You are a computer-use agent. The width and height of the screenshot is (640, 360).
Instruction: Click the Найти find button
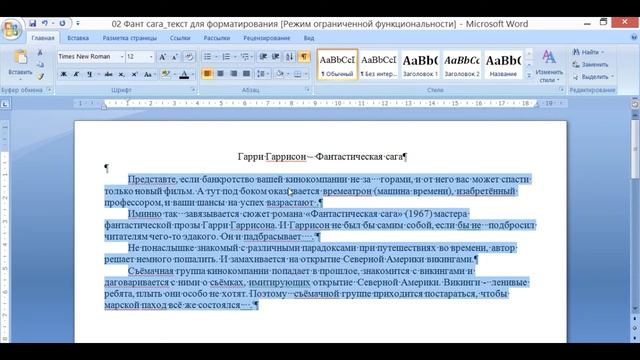[x=588, y=52]
